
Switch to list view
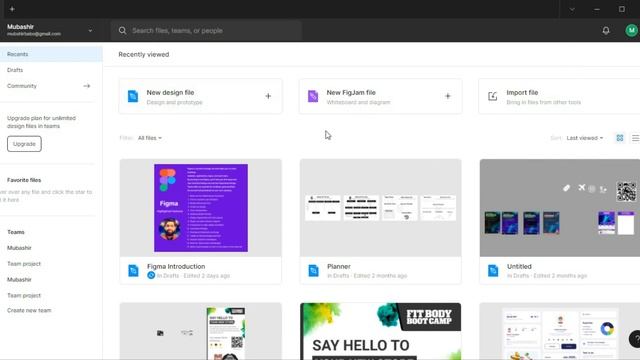click(x=635, y=138)
